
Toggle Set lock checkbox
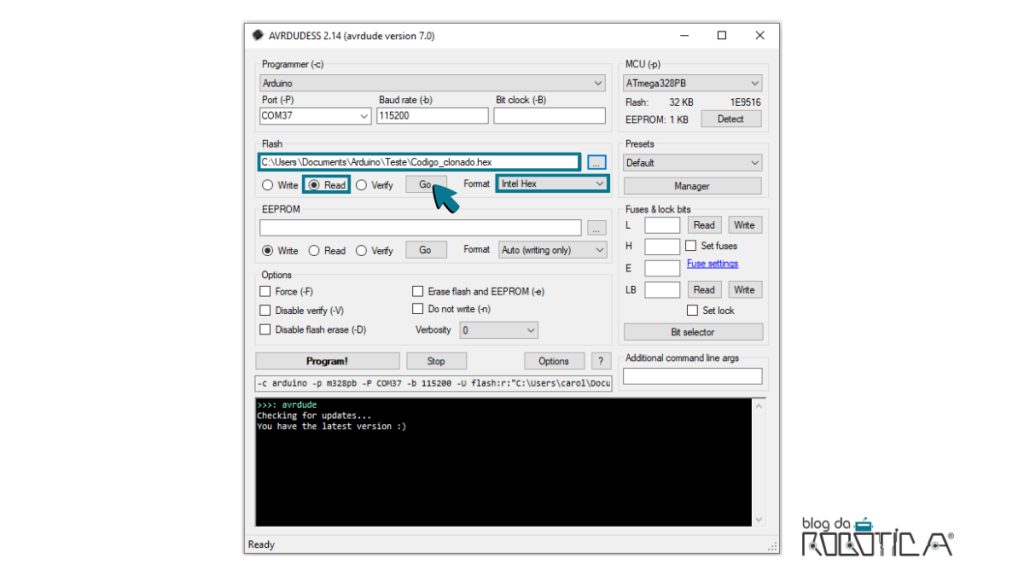(692, 311)
